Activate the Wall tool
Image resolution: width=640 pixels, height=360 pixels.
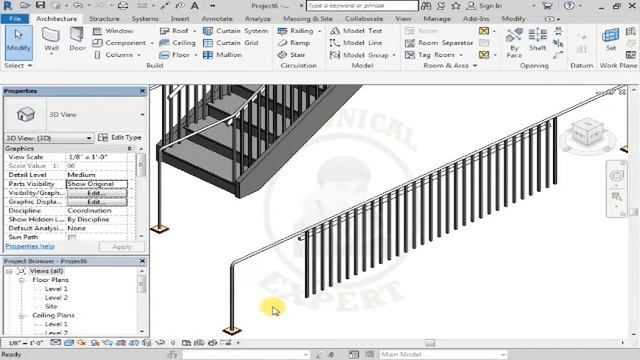[51, 41]
